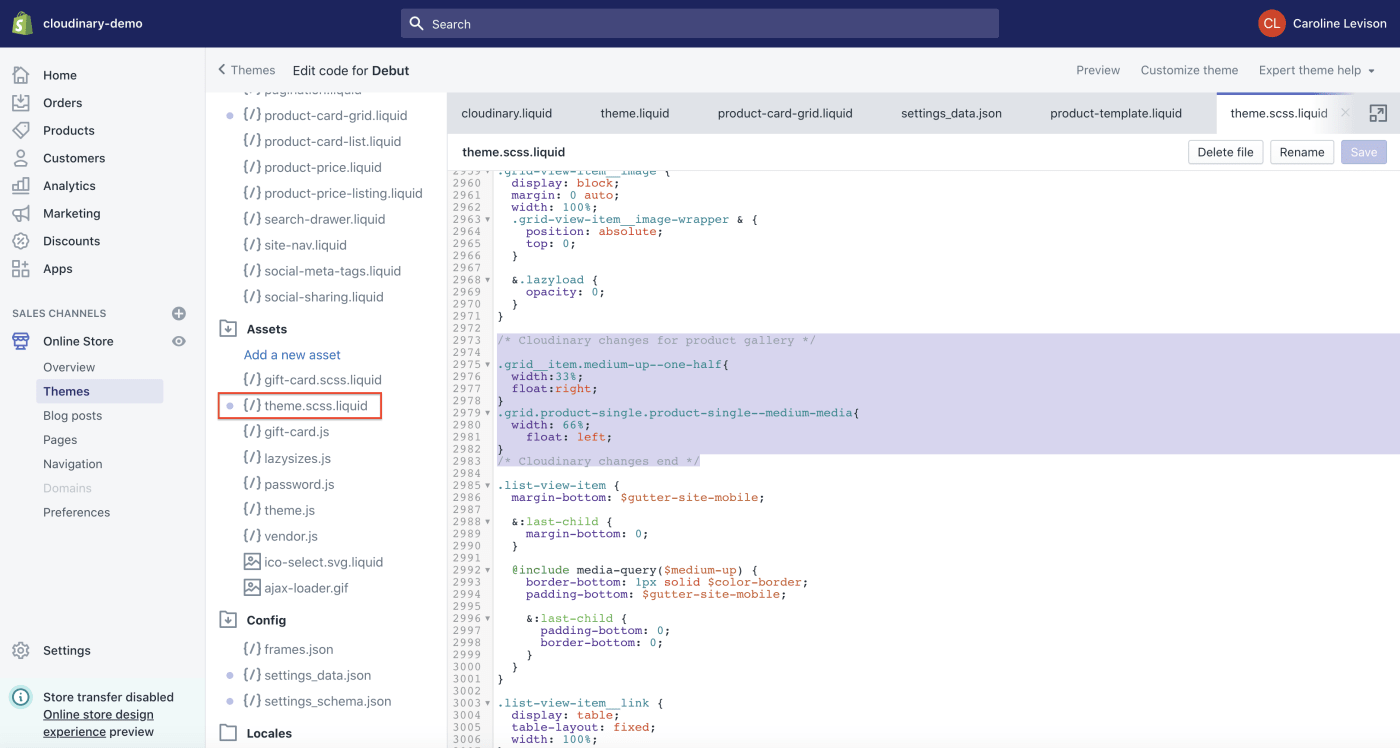Viewport: 1400px width, 748px height.
Task: Collapse the Assets folder
Action: click(228, 329)
